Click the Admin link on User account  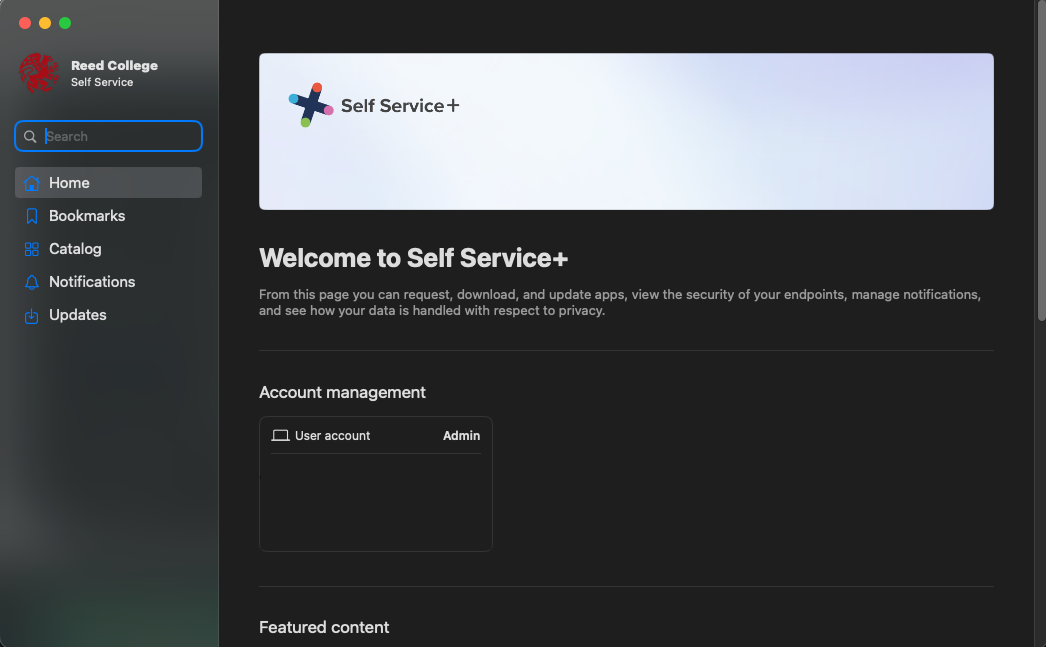coord(461,435)
